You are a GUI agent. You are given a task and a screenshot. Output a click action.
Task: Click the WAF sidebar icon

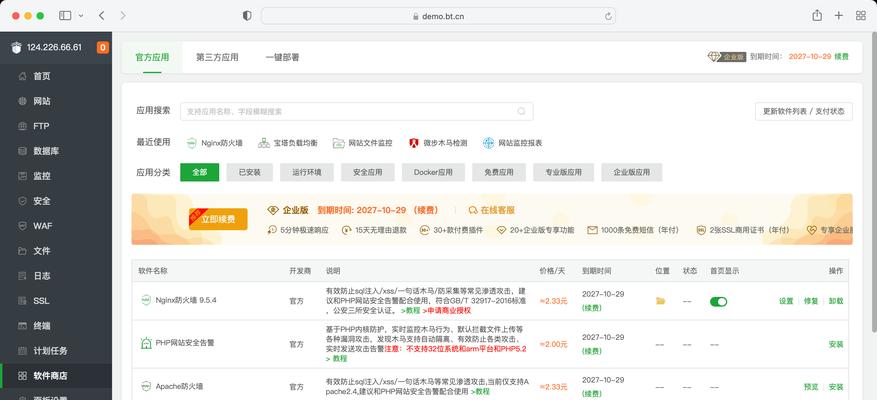[x=22, y=225]
